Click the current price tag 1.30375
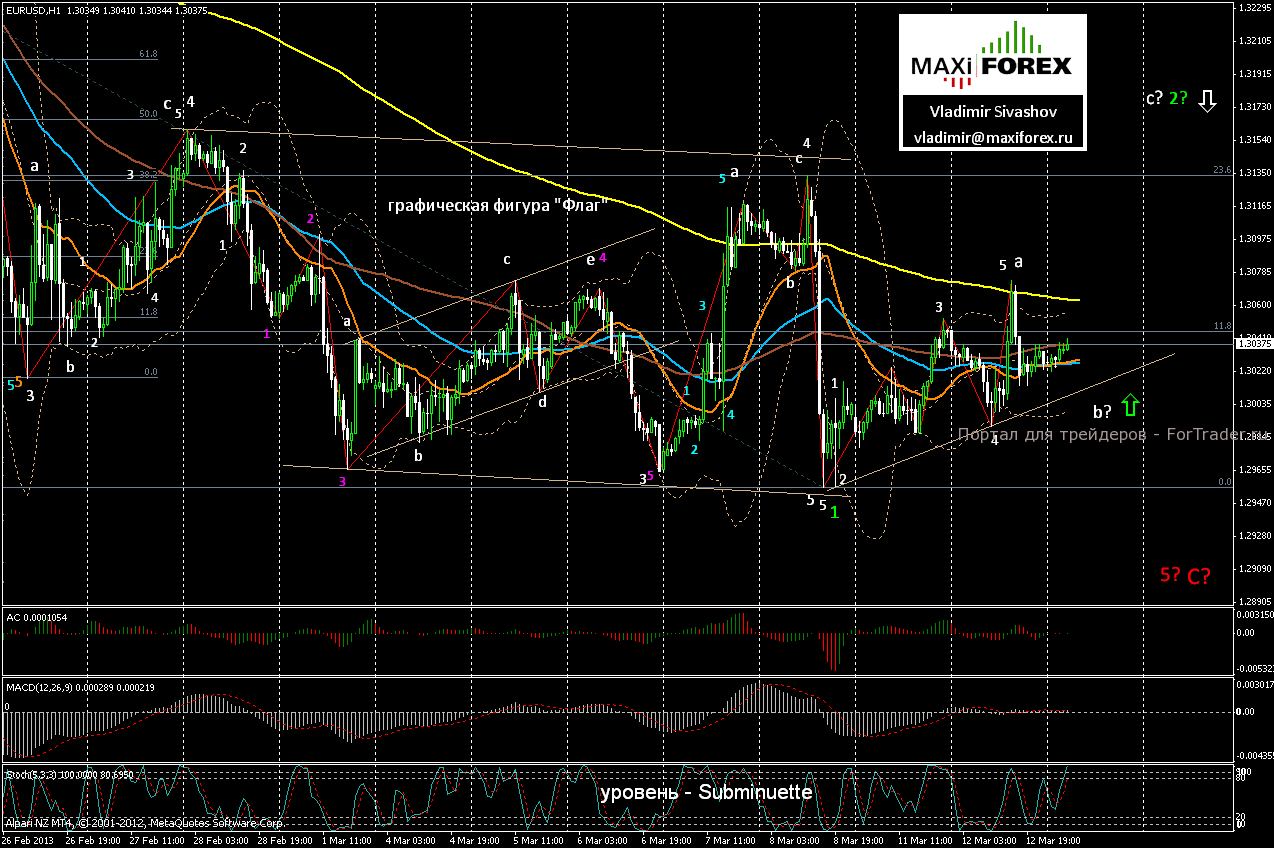This screenshot has width=1274, height=848. 1253,343
